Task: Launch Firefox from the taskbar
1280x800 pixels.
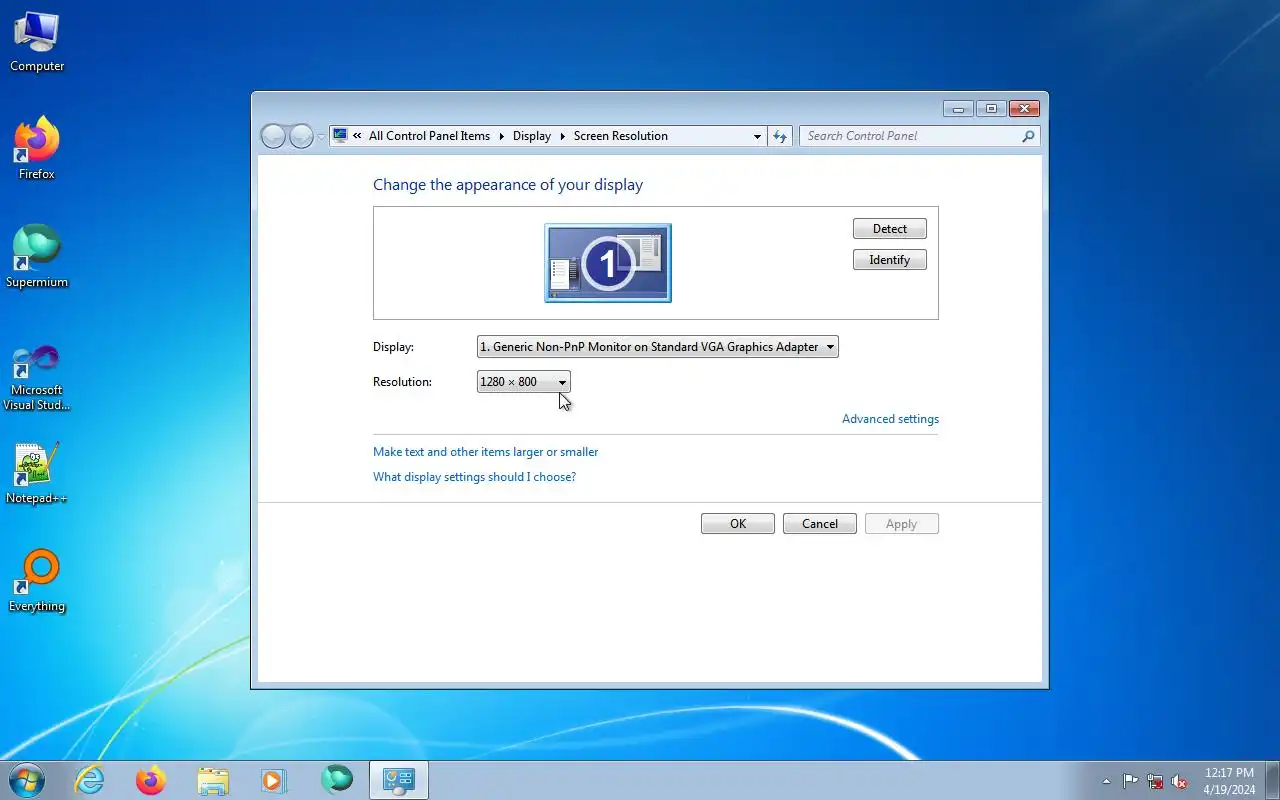Action: (x=151, y=780)
